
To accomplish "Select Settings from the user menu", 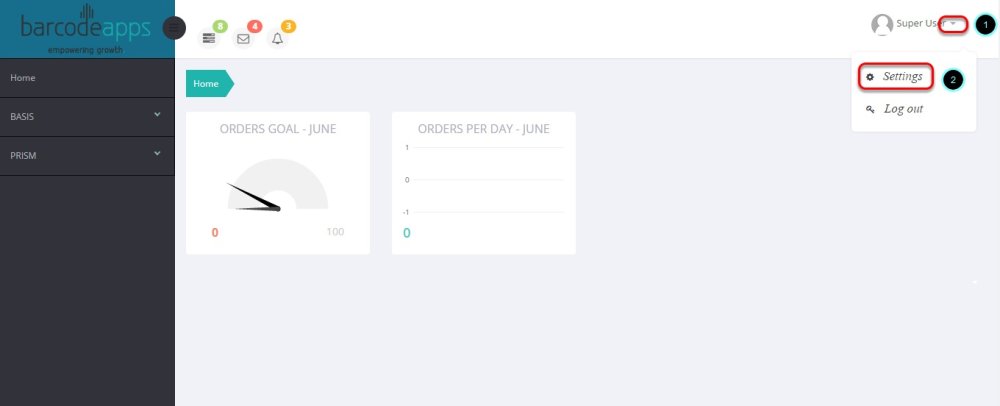I will (902, 77).
